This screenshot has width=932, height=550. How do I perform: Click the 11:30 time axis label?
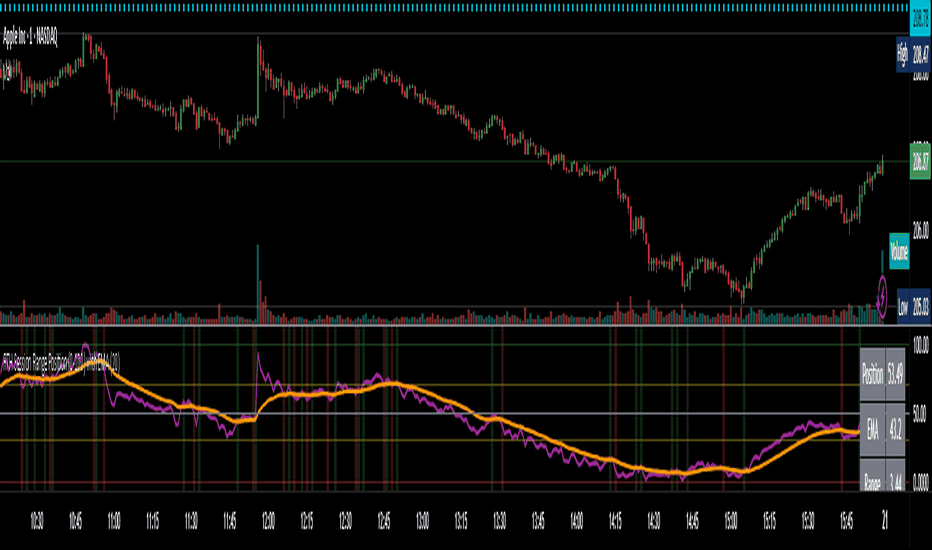coord(191,521)
